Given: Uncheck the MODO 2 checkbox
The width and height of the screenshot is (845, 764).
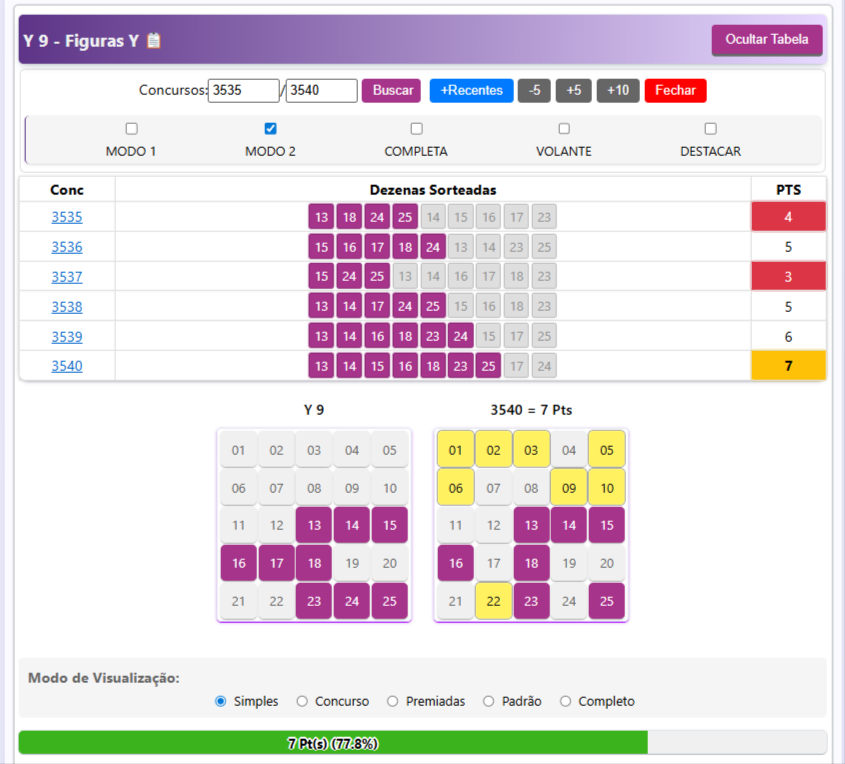Looking at the screenshot, I should pyautogui.click(x=270, y=129).
